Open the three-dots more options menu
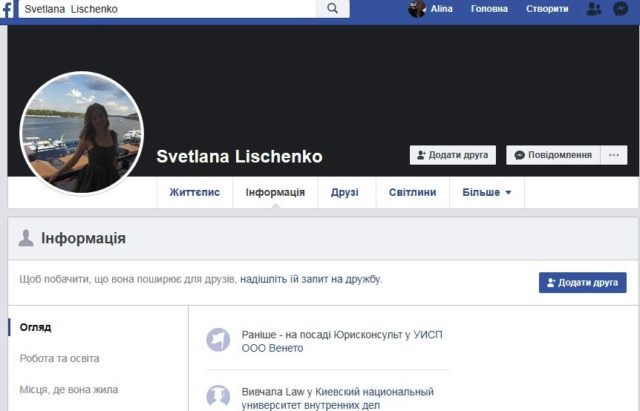The width and height of the screenshot is (640, 411). point(613,155)
